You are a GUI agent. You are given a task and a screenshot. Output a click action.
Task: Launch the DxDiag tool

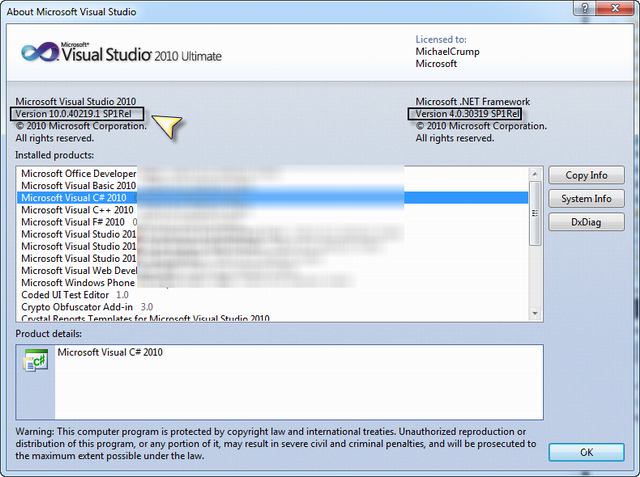tap(586, 222)
